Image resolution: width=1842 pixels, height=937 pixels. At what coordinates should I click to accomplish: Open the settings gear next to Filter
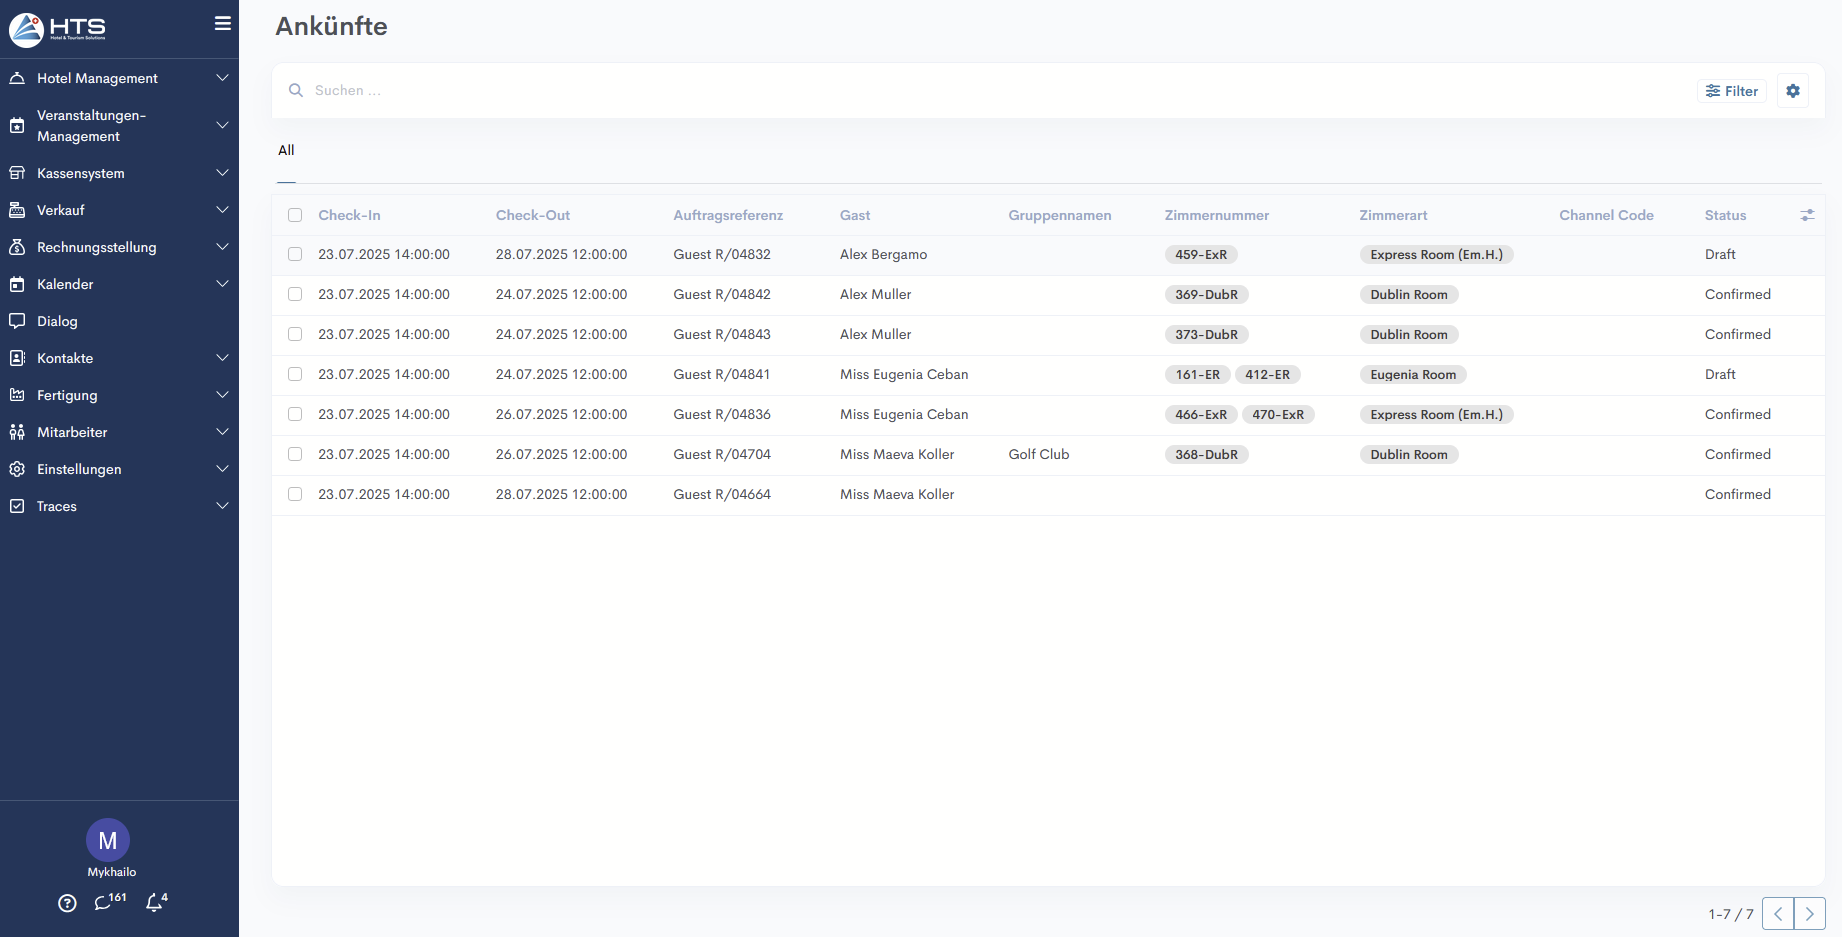[x=1792, y=91]
